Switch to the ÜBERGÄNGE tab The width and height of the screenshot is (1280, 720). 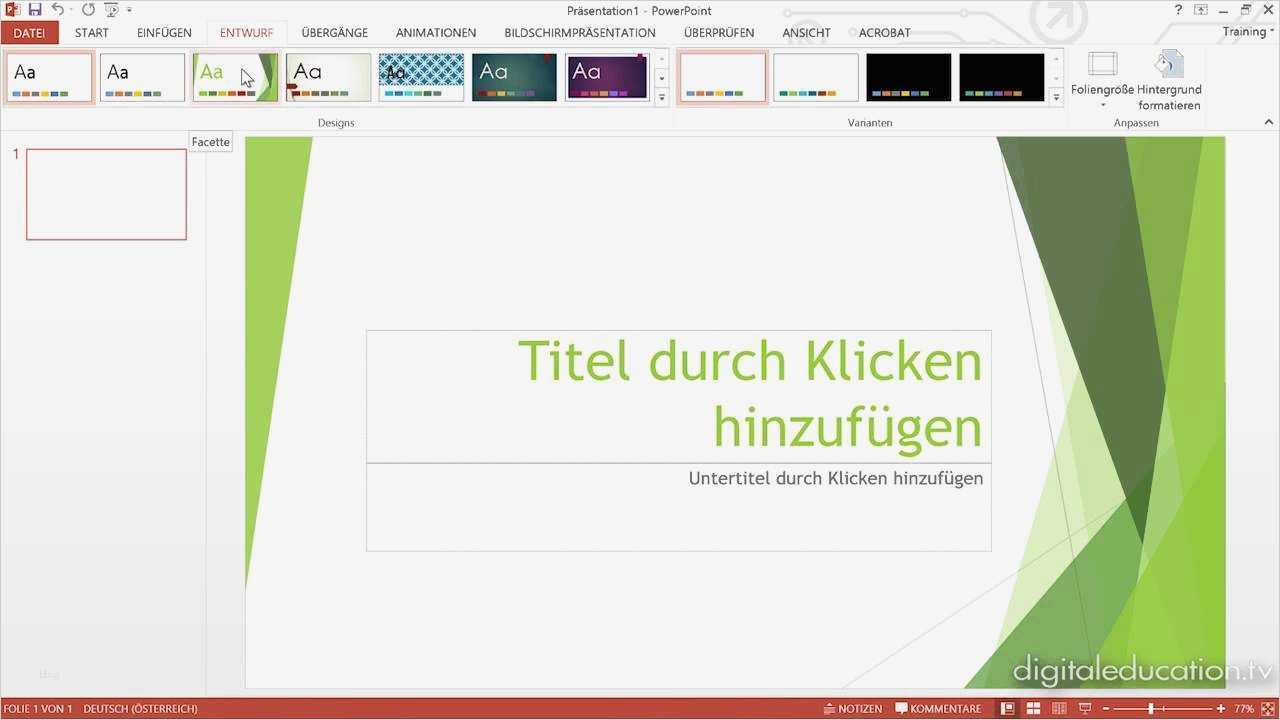[335, 33]
